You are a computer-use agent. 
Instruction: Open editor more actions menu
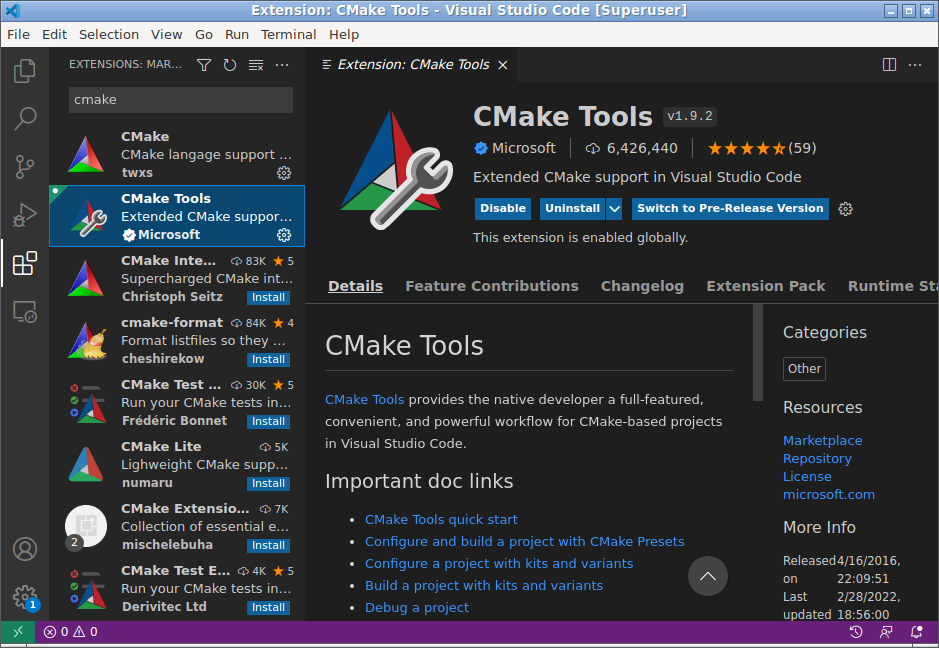pyautogui.click(x=915, y=65)
